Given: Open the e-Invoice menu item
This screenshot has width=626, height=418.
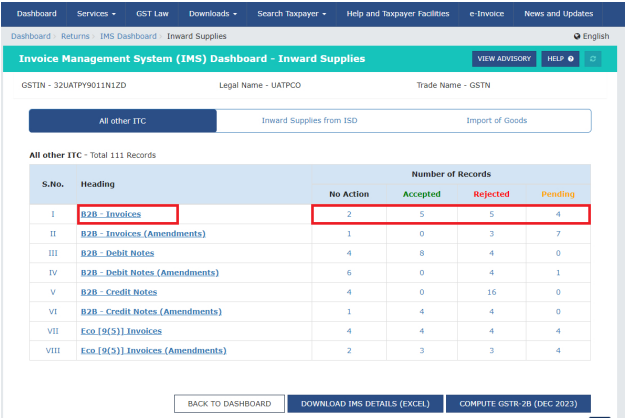Looking at the screenshot, I should click(x=486, y=14).
